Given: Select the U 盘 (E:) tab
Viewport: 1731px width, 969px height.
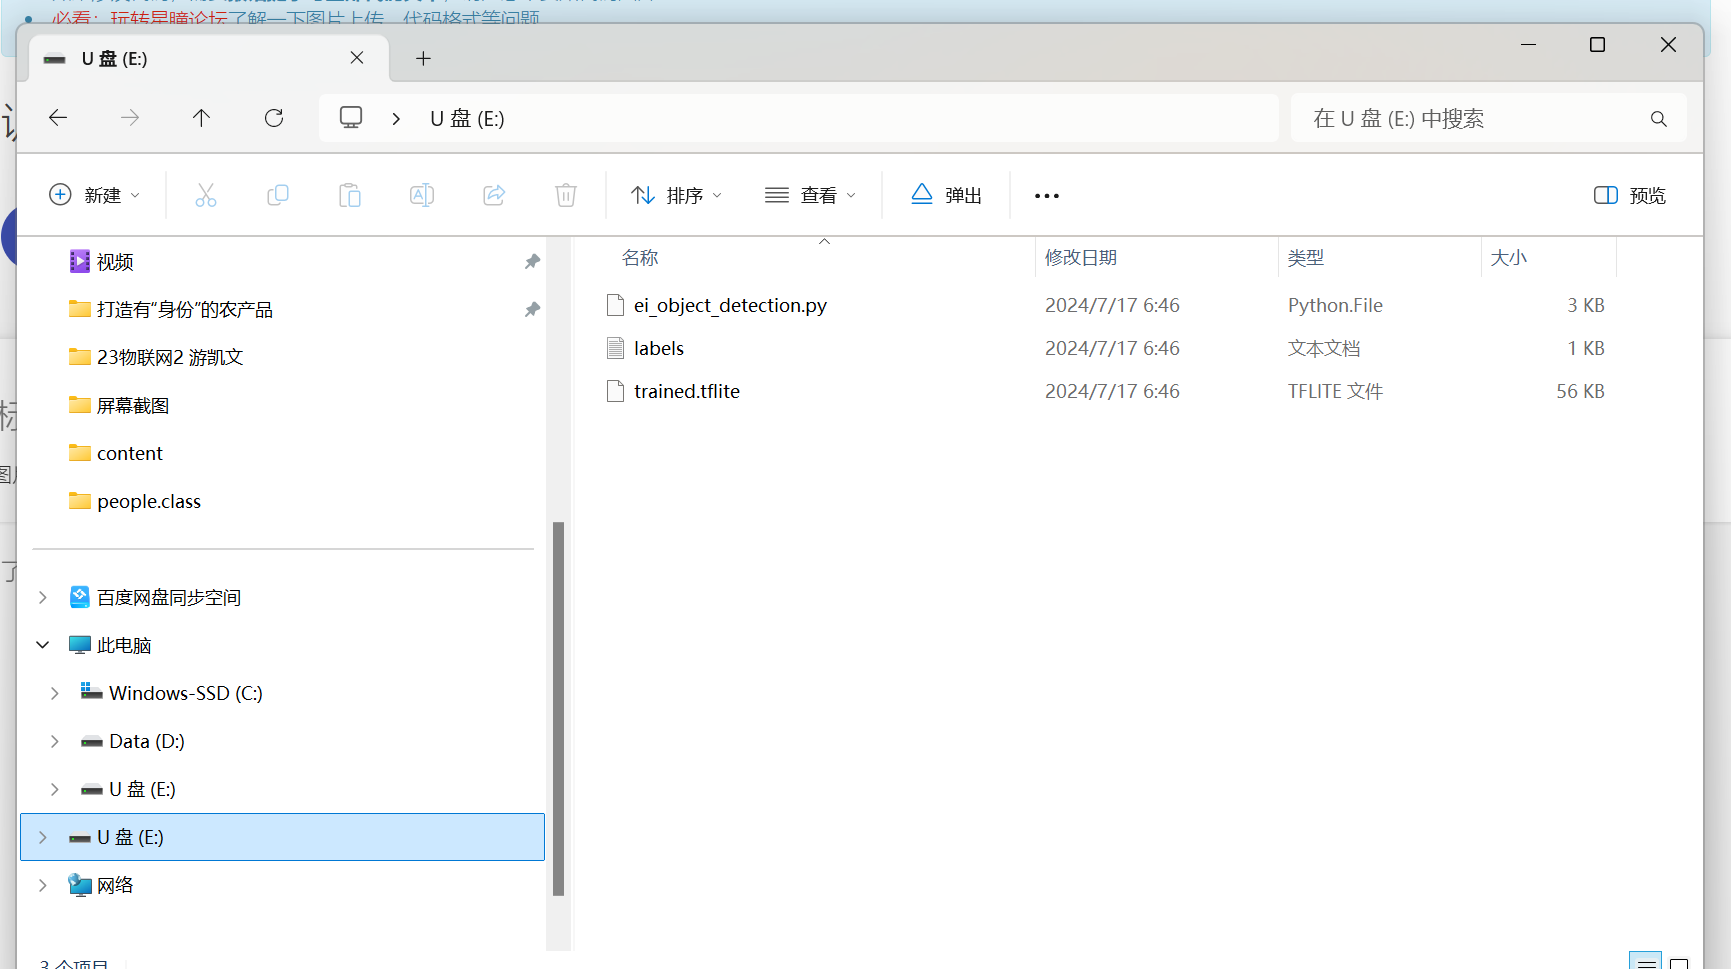Looking at the screenshot, I should pyautogui.click(x=207, y=58).
